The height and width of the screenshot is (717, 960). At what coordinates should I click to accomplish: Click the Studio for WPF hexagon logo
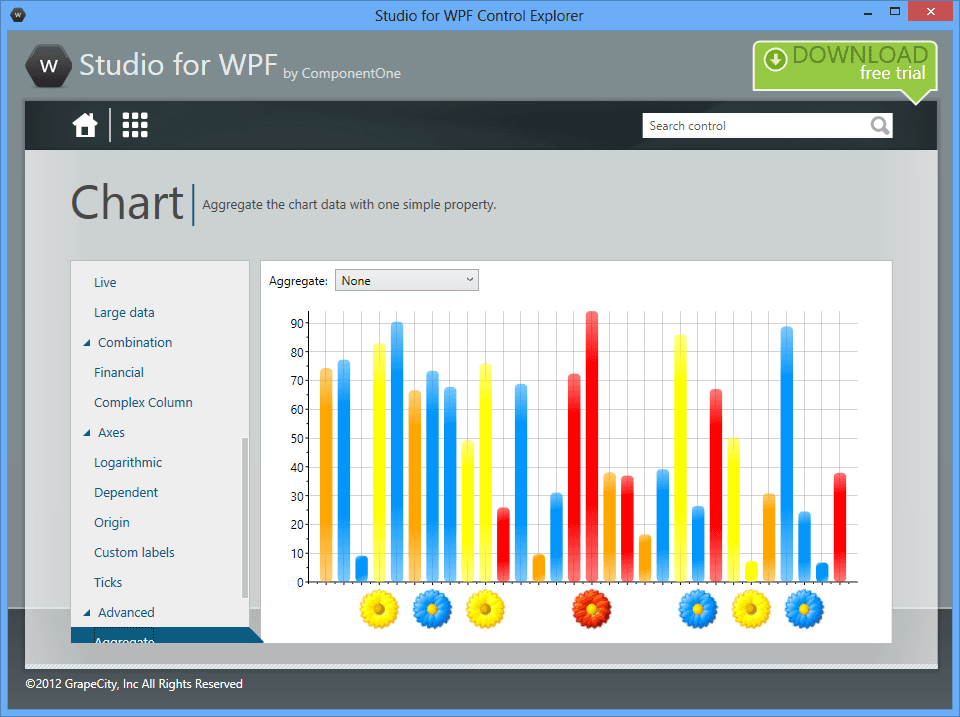coord(48,66)
